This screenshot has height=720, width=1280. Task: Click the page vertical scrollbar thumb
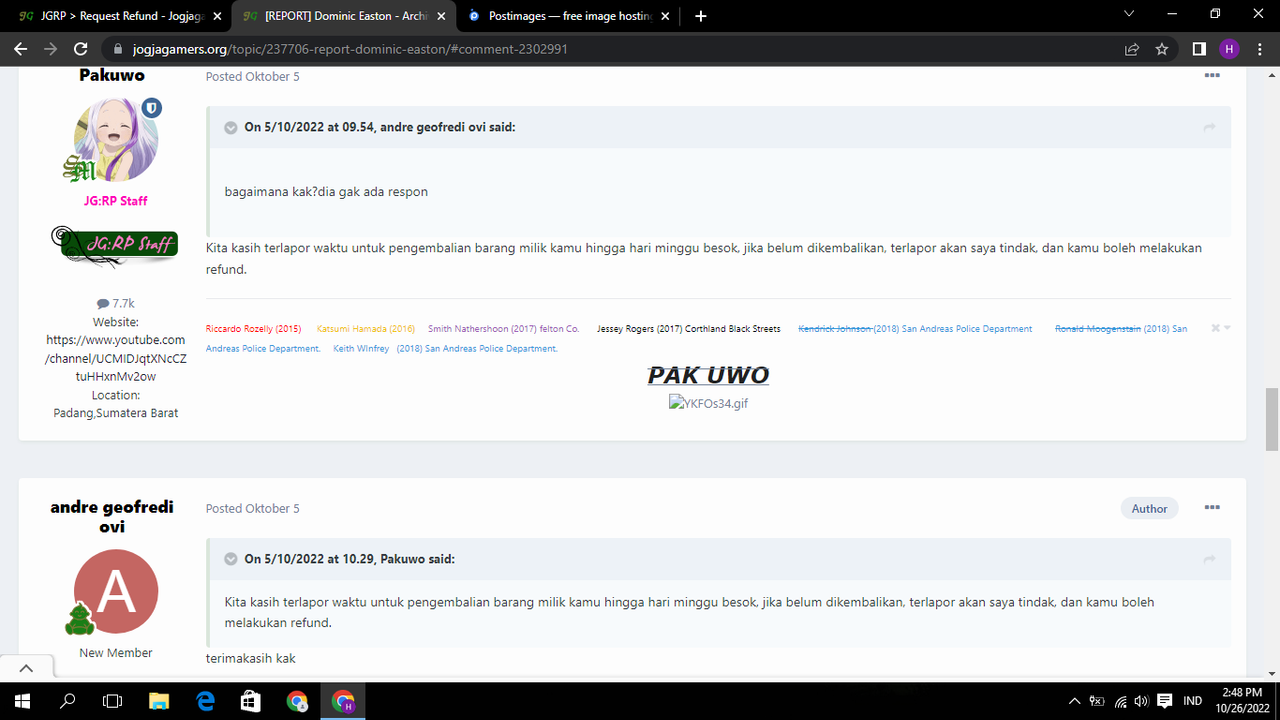pos(1272,419)
